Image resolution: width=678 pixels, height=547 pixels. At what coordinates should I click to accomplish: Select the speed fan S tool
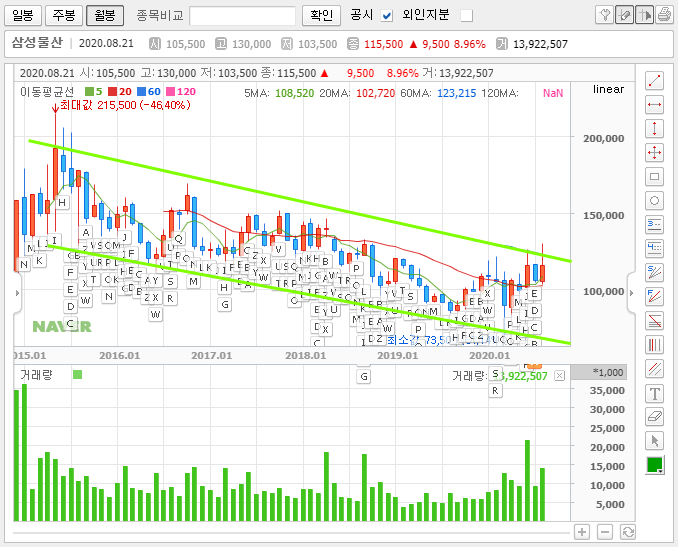654,272
